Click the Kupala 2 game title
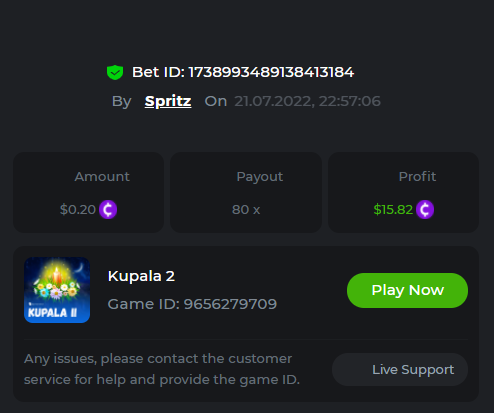 click(x=141, y=276)
